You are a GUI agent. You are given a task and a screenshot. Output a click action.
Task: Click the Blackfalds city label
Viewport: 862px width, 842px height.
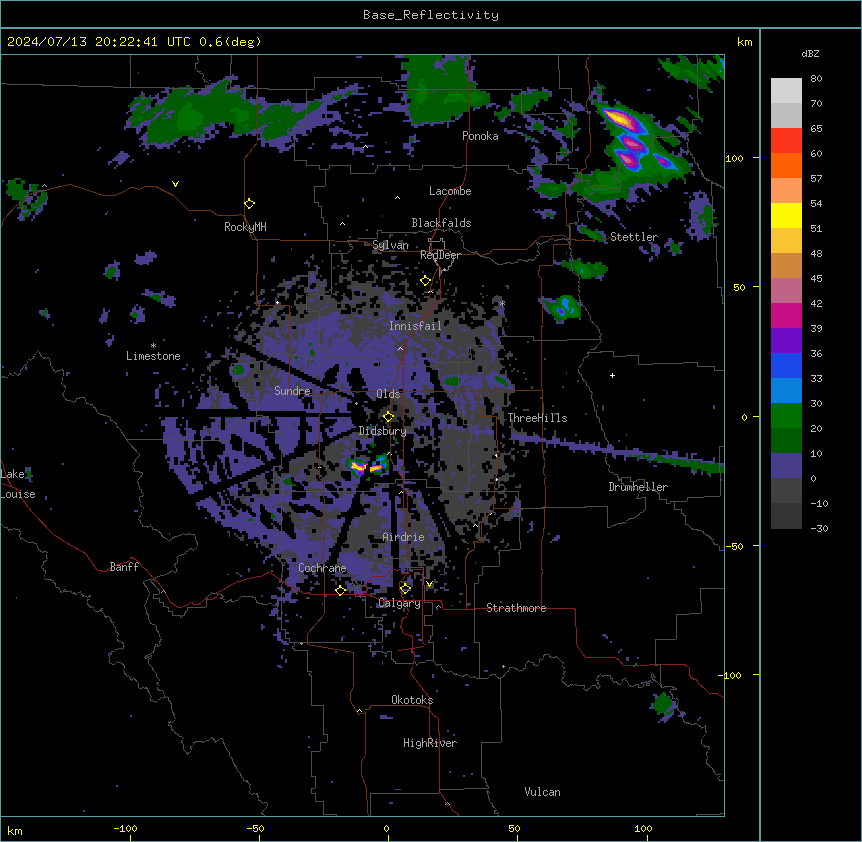point(441,223)
